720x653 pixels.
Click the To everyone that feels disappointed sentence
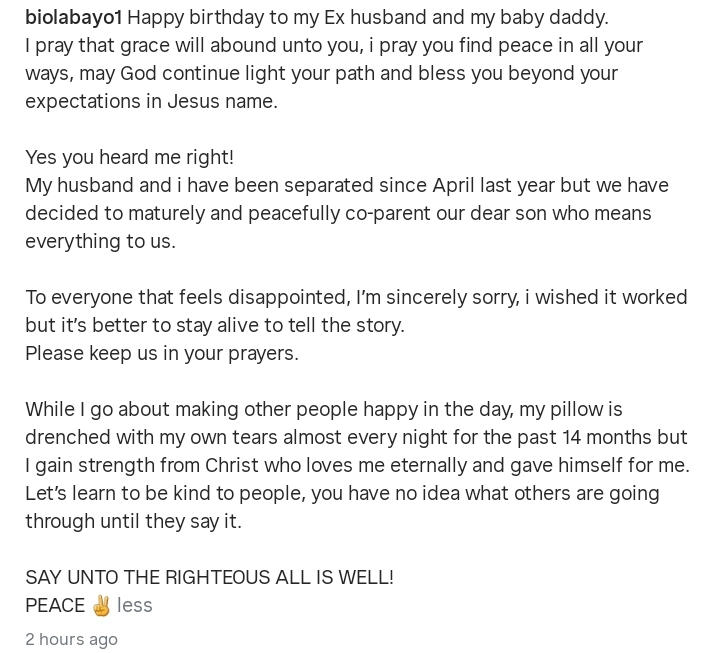pos(356,297)
